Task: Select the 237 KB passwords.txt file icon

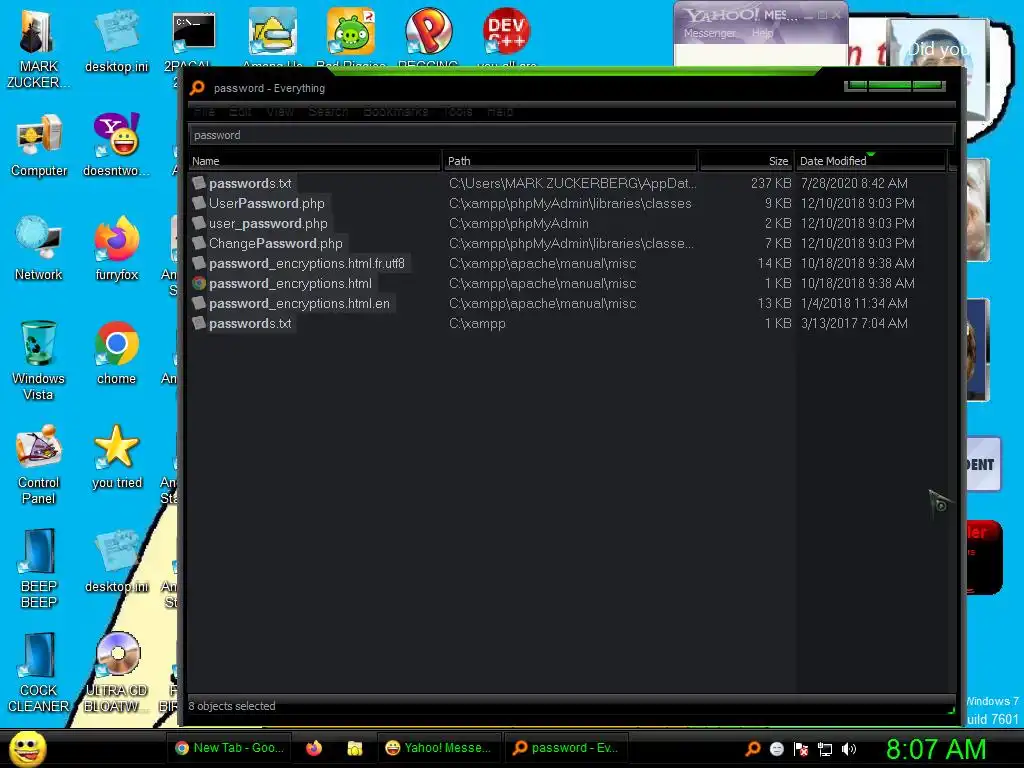Action: 199,184
